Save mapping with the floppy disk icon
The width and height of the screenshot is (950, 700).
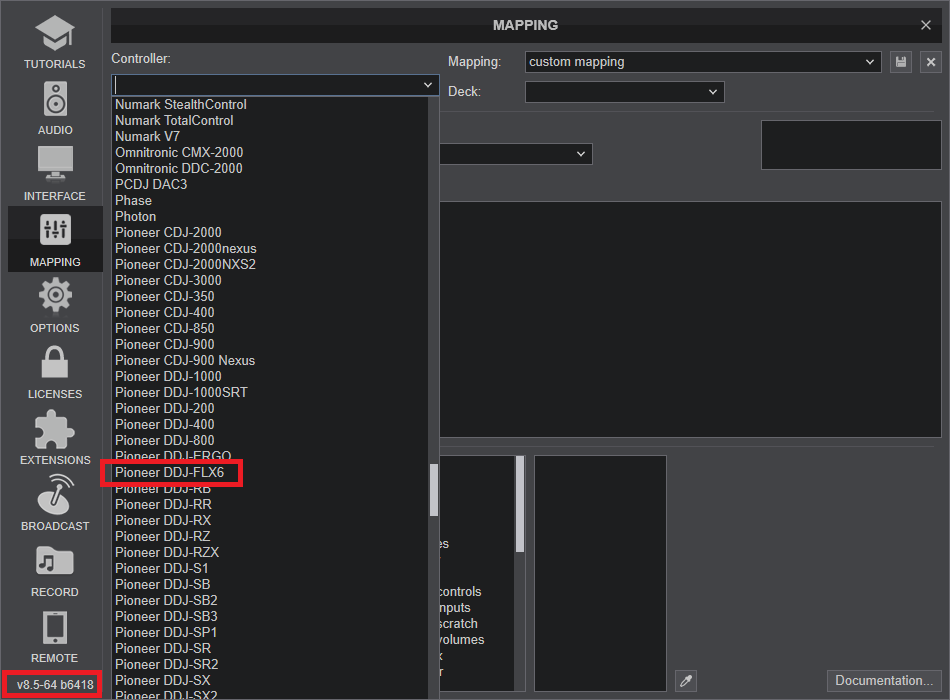coord(901,62)
